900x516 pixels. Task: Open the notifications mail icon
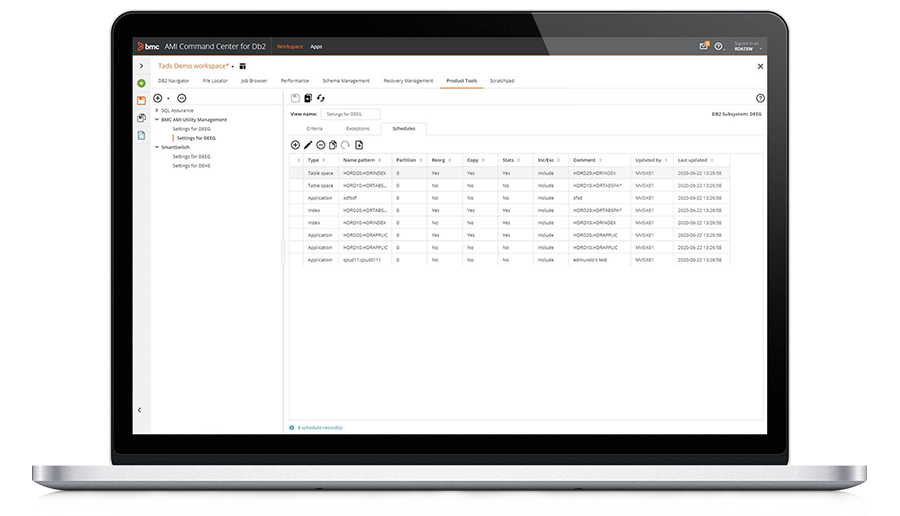point(704,46)
